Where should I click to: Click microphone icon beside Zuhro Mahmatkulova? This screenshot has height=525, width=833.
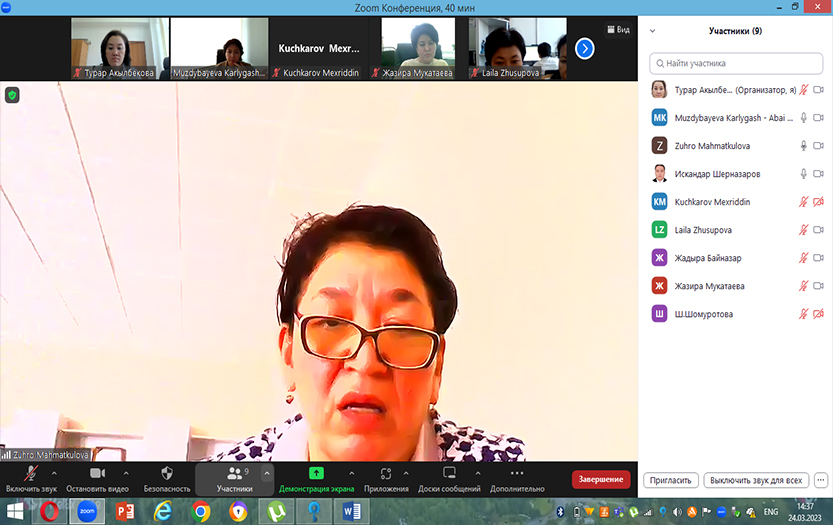click(x=803, y=146)
